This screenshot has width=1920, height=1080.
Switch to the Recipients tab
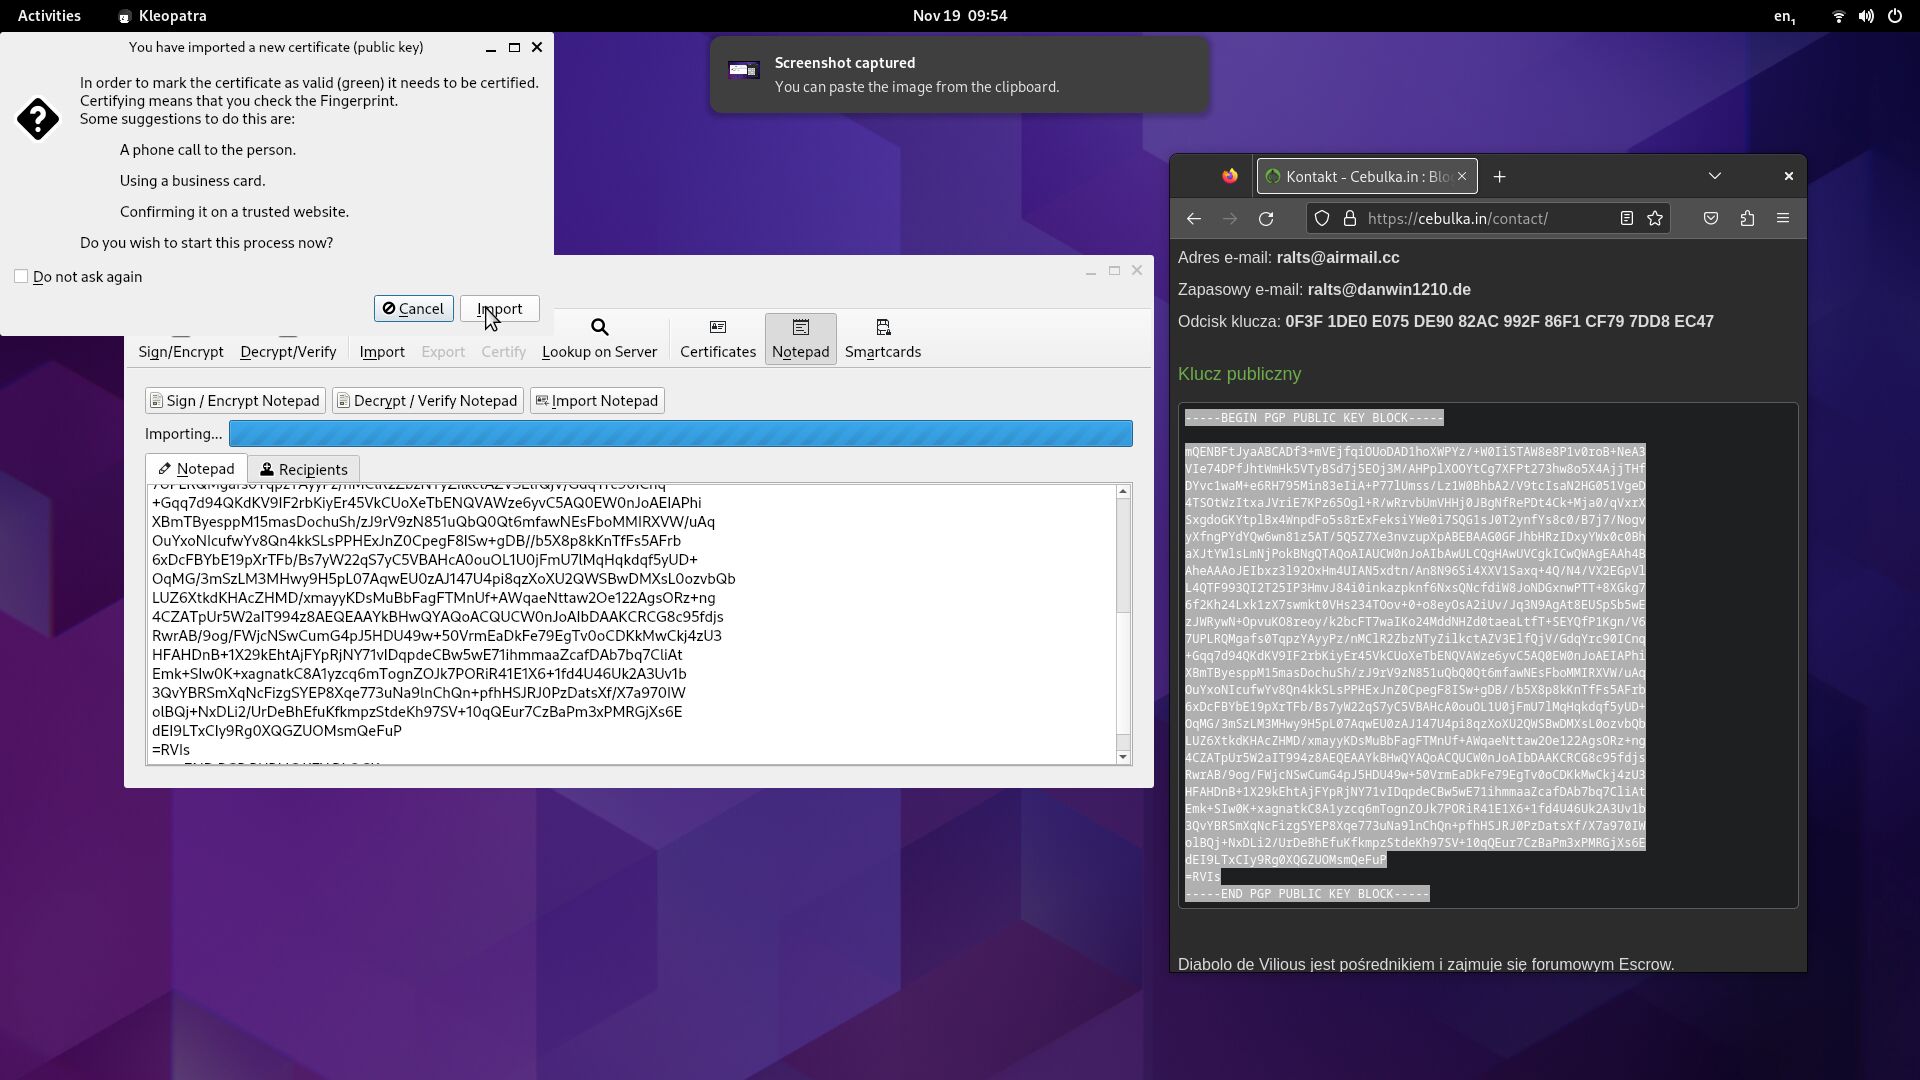pos(304,469)
